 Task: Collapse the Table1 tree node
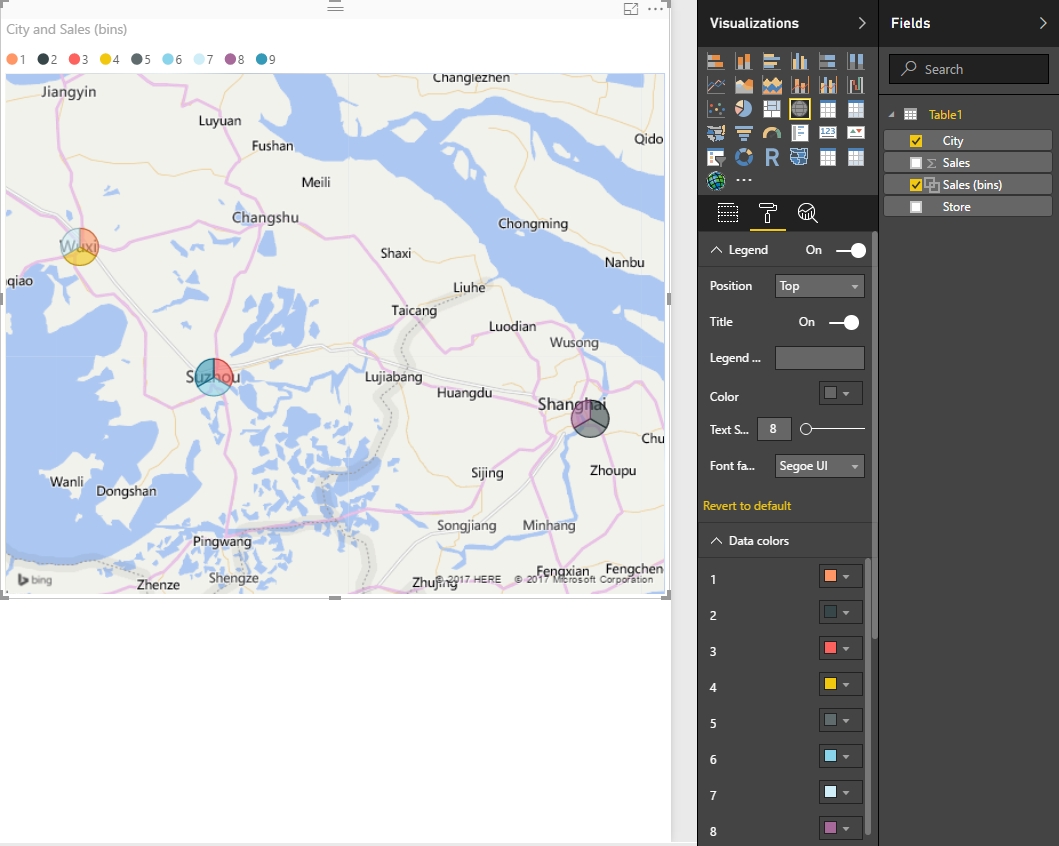point(892,115)
